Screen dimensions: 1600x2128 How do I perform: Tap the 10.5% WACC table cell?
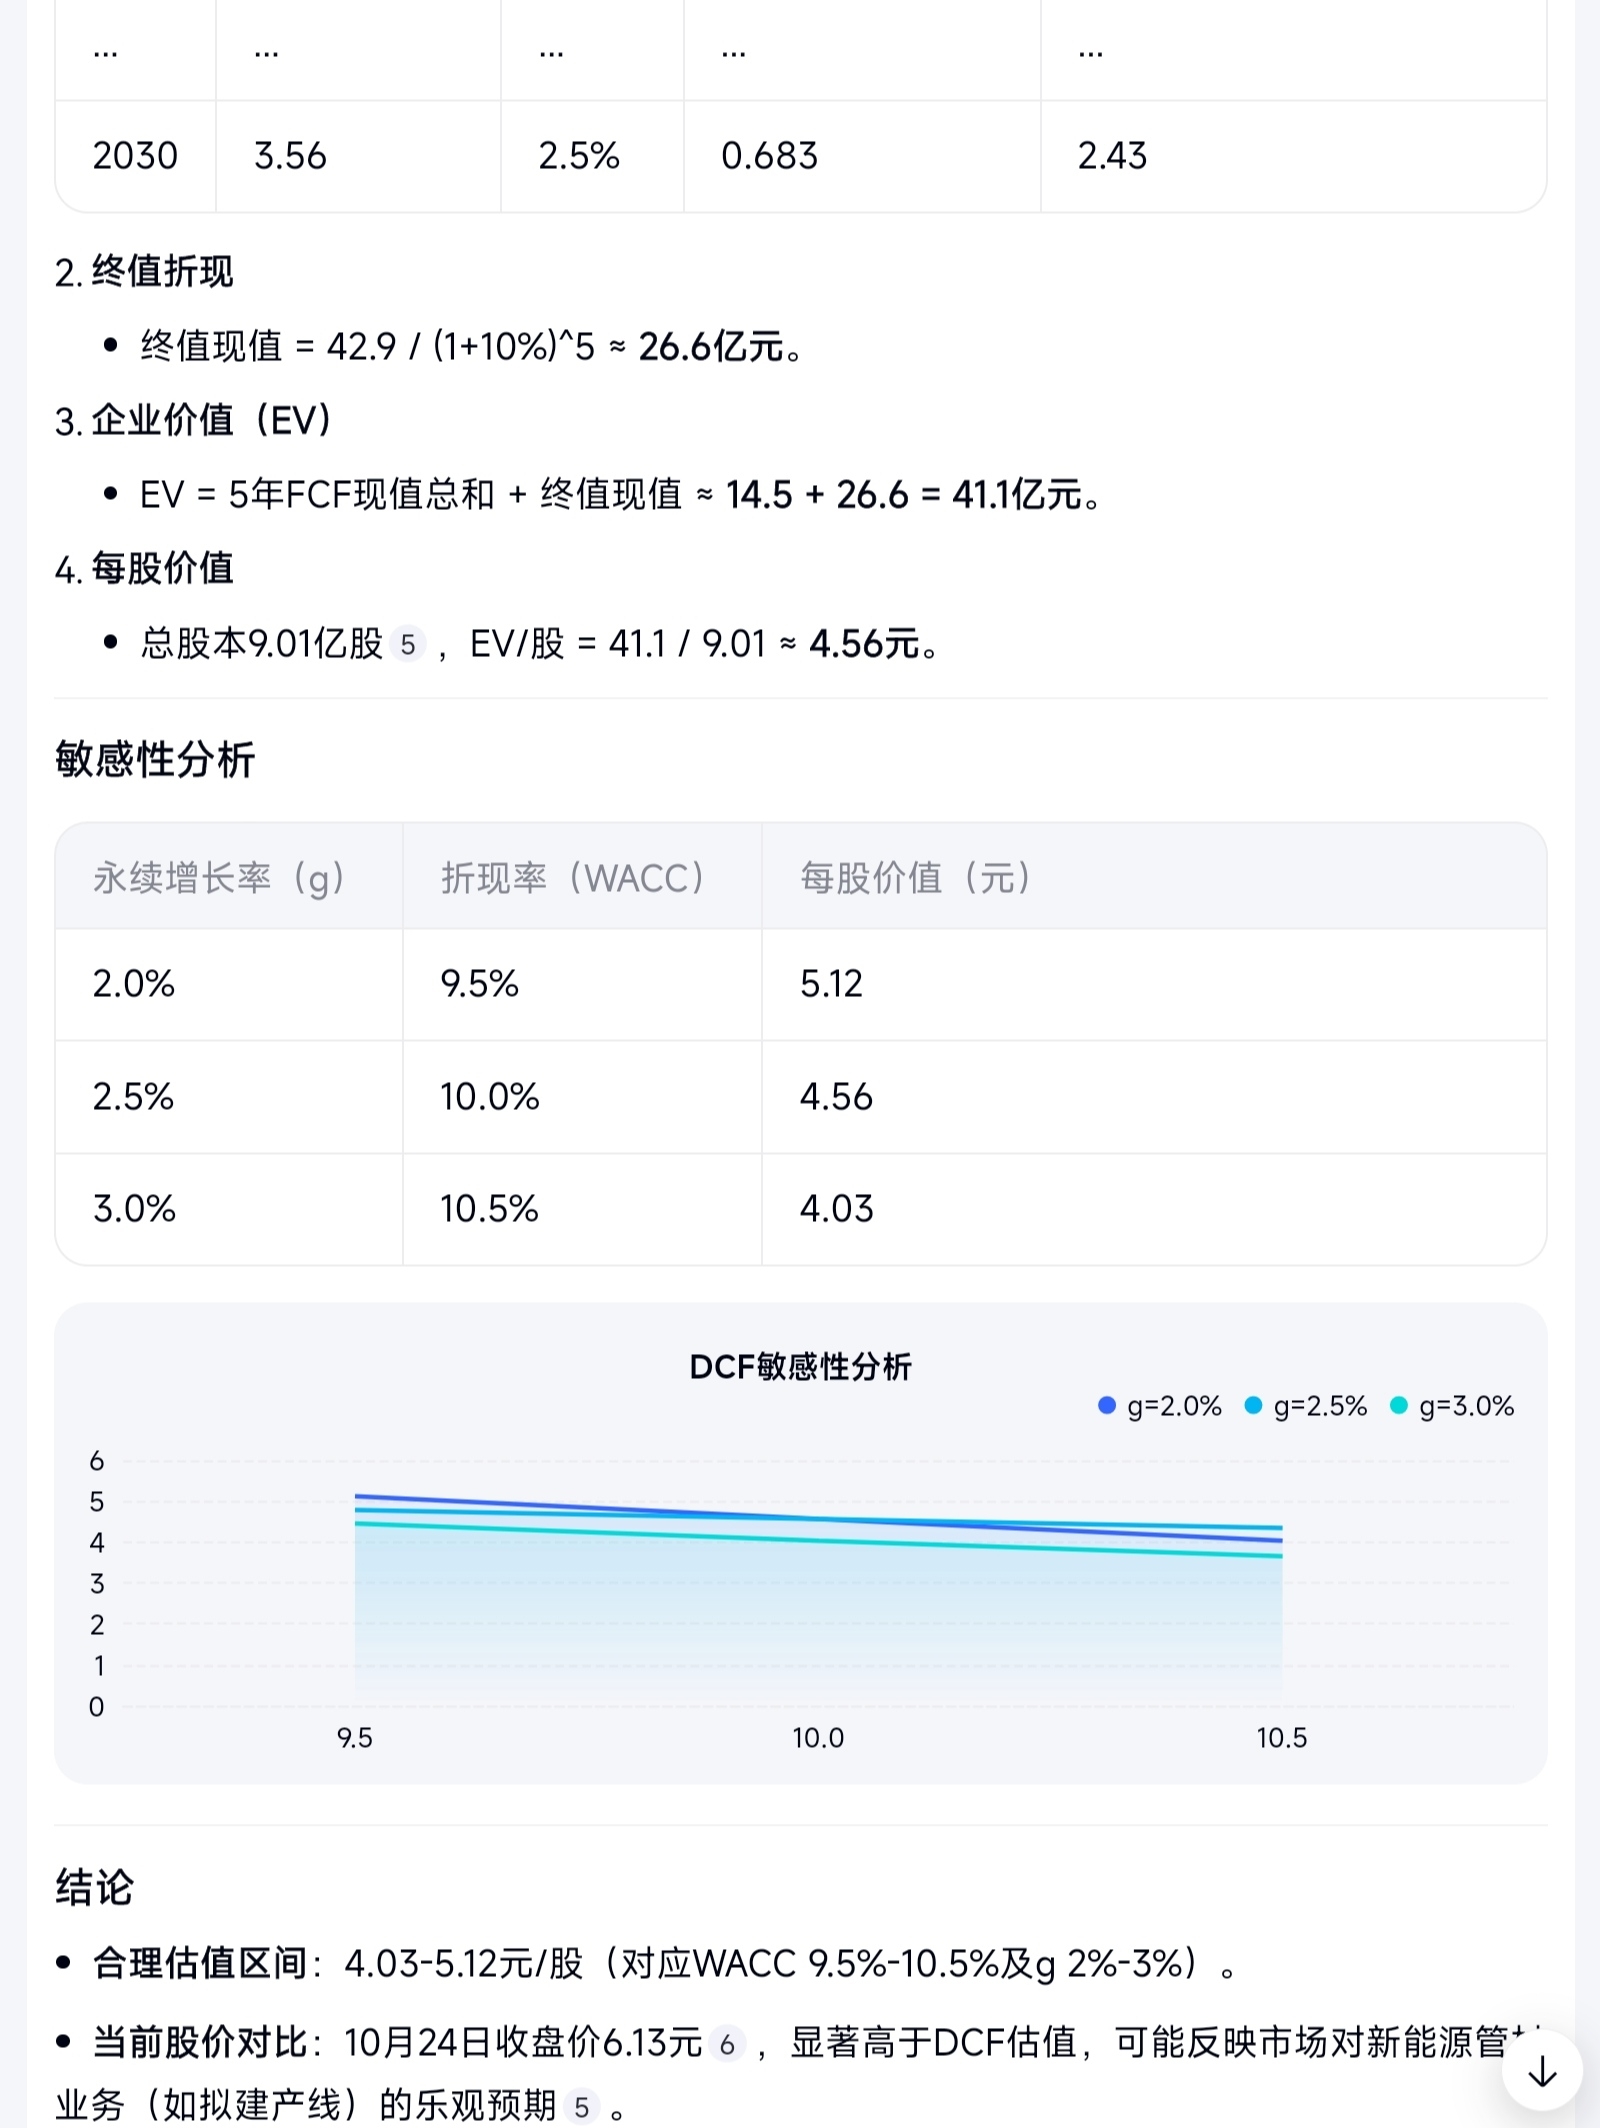pyautogui.click(x=489, y=1209)
